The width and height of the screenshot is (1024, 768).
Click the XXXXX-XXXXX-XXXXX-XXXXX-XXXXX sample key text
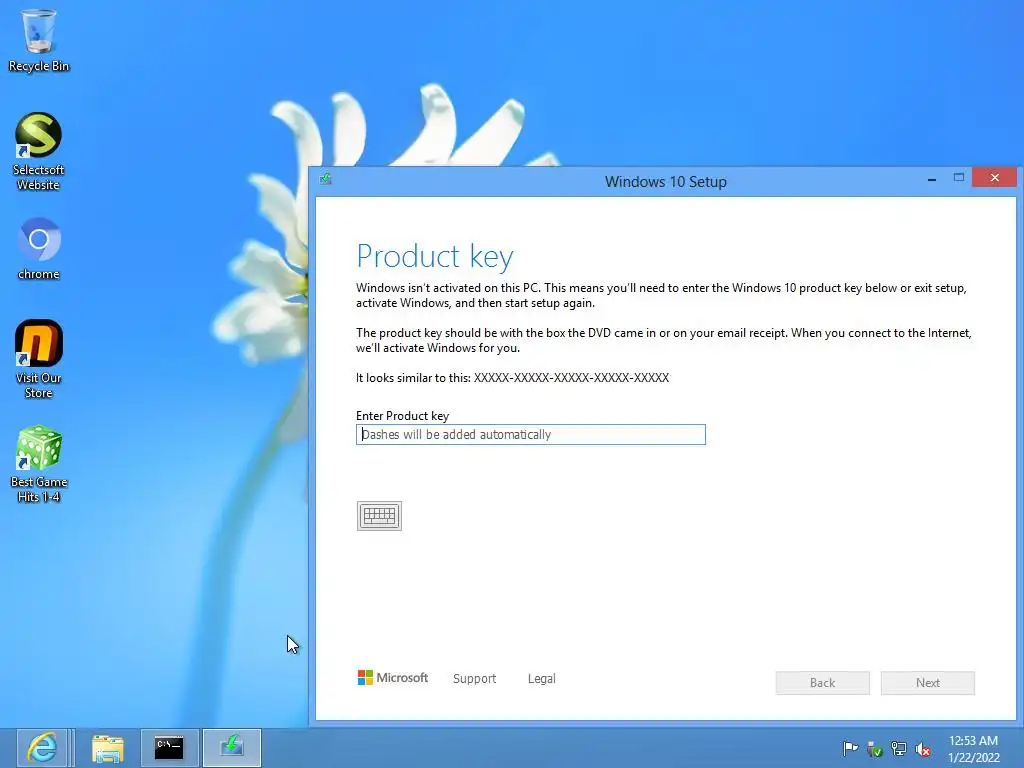tap(571, 377)
